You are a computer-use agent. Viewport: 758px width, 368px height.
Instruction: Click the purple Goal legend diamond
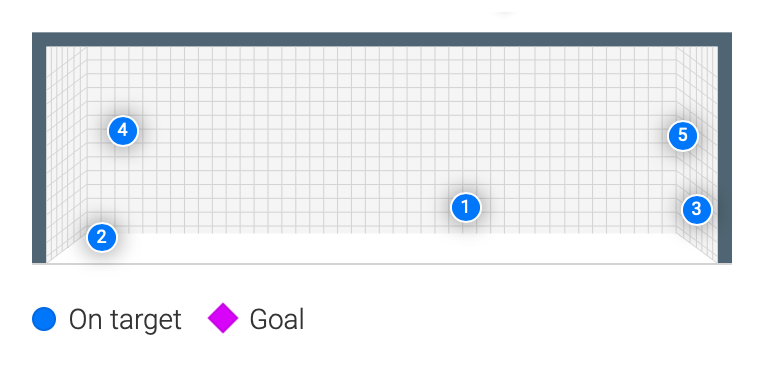[x=223, y=318]
